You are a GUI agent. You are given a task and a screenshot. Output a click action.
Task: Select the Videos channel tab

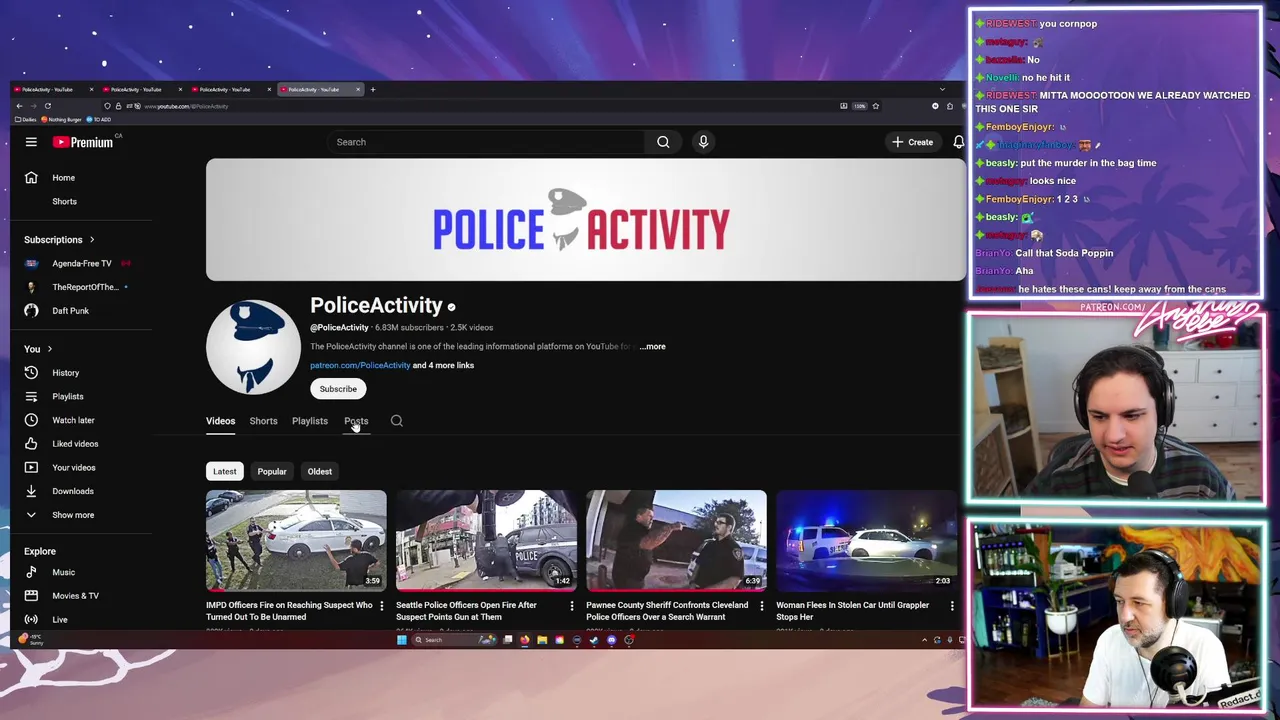(220, 421)
